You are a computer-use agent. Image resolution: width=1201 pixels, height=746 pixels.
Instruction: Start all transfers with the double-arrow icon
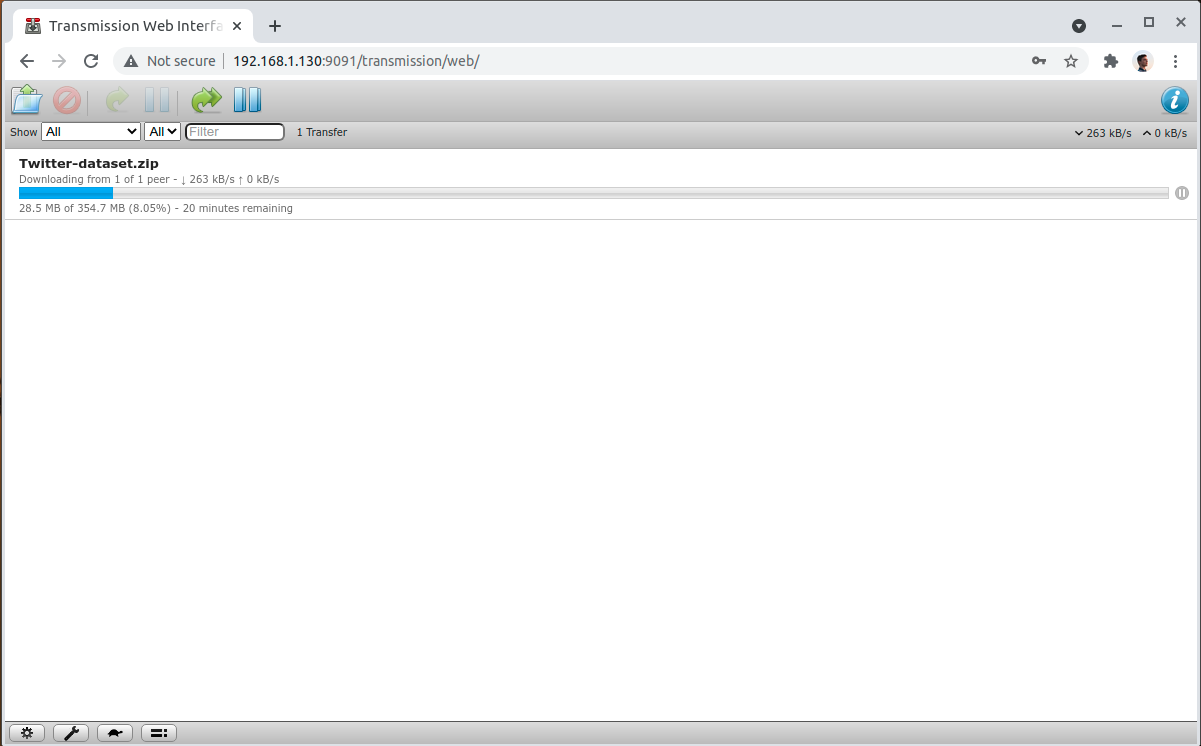point(206,99)
